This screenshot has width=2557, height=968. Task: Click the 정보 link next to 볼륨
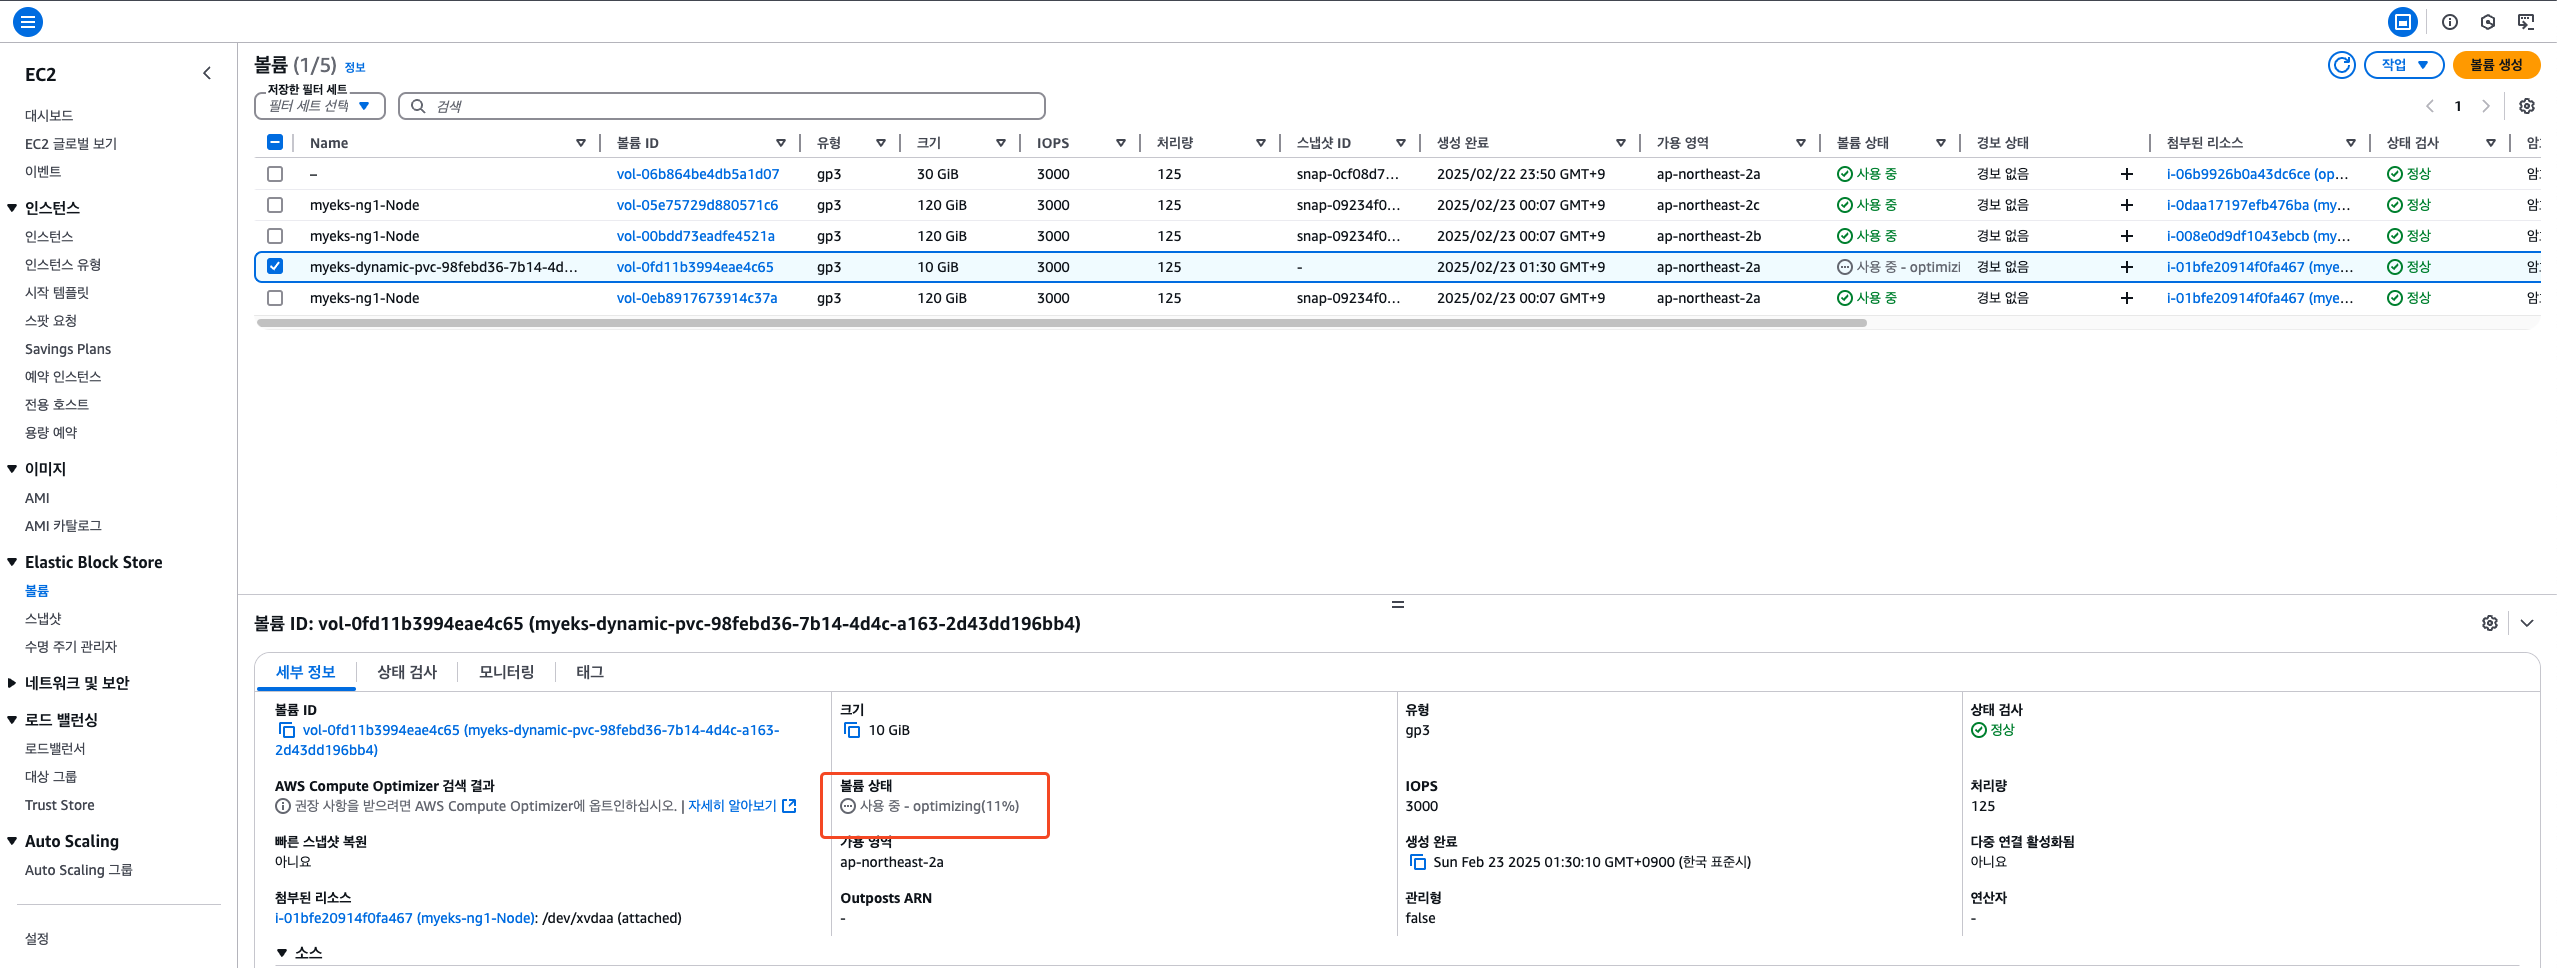coord(355,67)
